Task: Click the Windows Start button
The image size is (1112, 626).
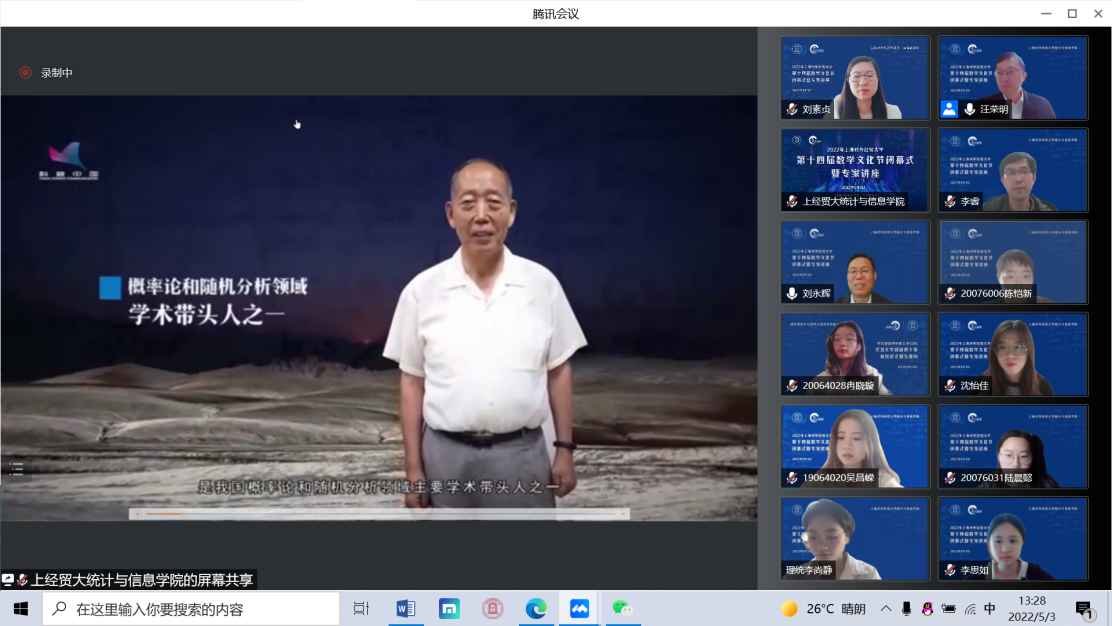Action: pos(20,608)
